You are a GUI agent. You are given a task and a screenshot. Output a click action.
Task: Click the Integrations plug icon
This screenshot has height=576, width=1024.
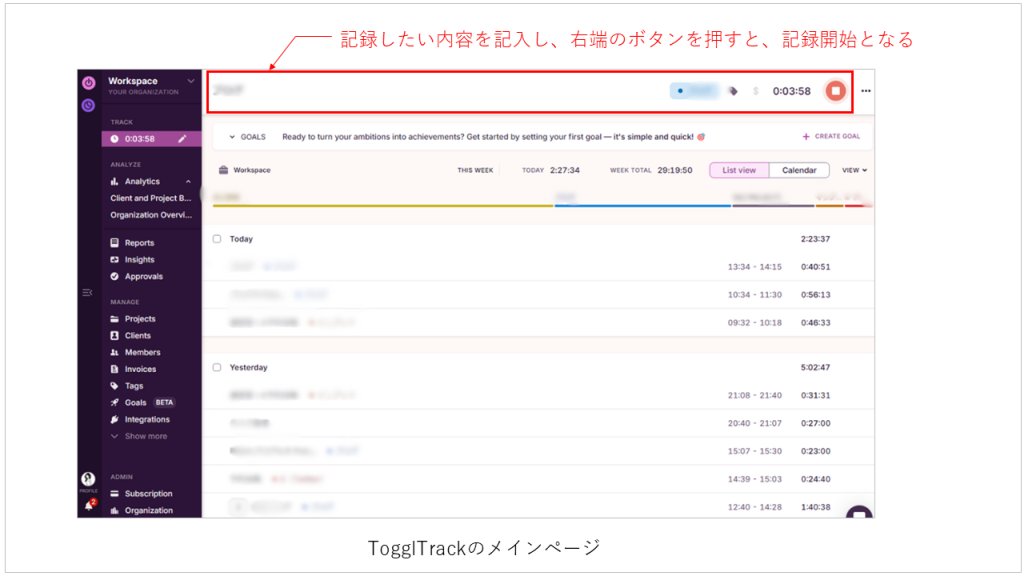(114, 419)
